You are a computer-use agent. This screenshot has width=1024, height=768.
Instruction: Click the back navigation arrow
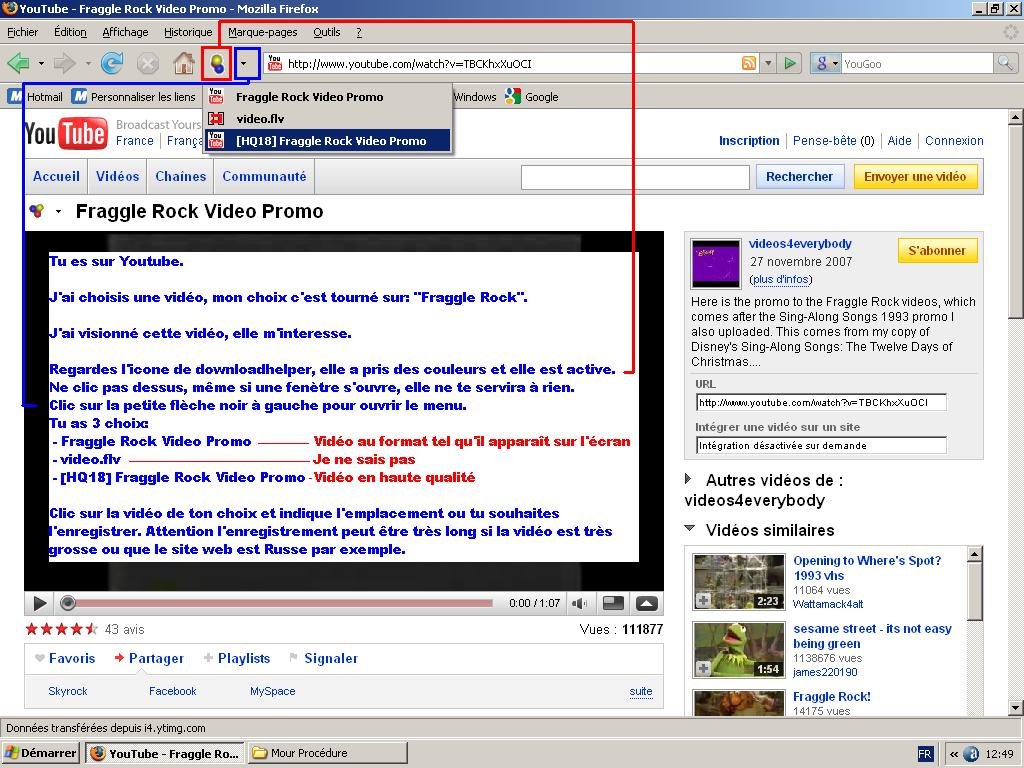[18, 64]
